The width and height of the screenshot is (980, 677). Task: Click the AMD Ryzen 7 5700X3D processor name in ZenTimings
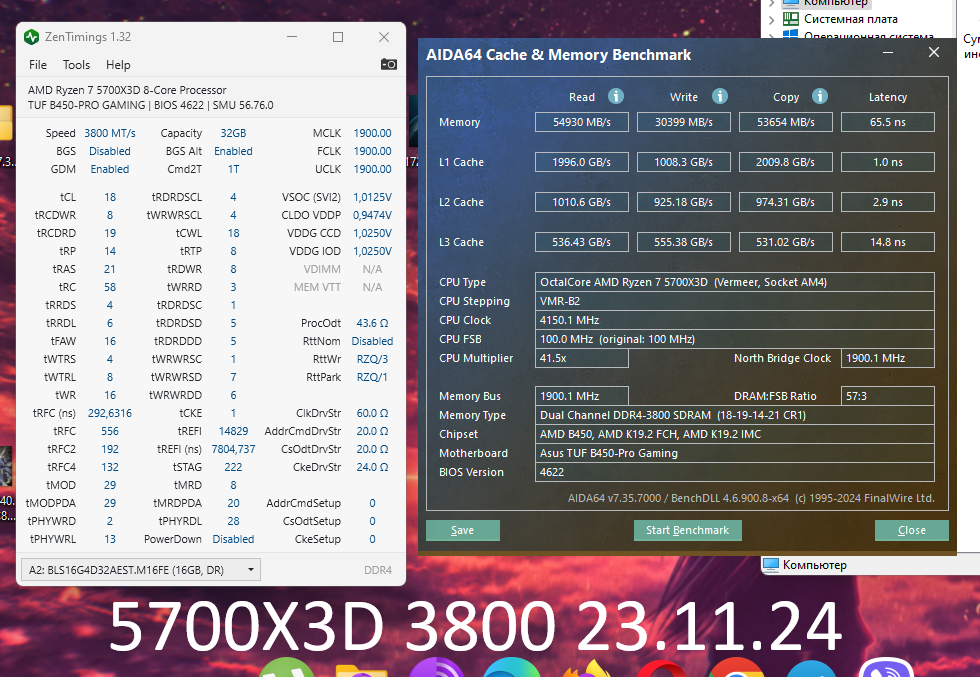coord(127,90)
